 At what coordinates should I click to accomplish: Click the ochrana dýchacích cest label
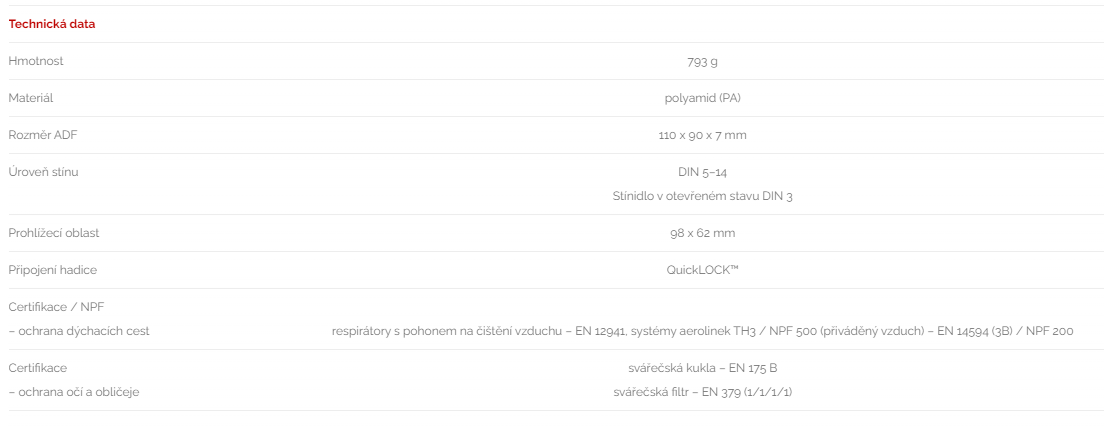tap(79, 331)
